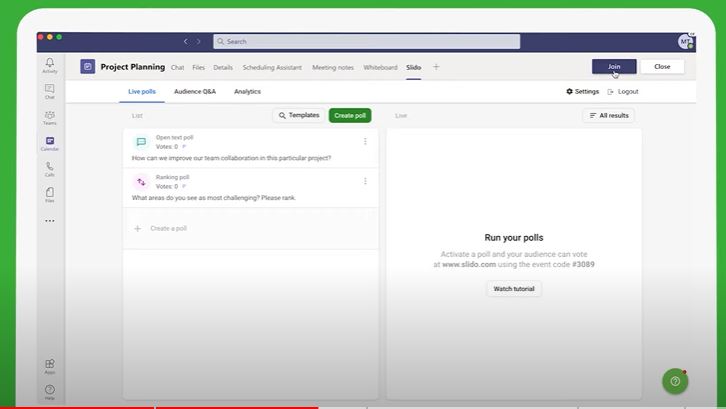Expand more apps ellipsis in sidebar

click(x=49, y=221)
